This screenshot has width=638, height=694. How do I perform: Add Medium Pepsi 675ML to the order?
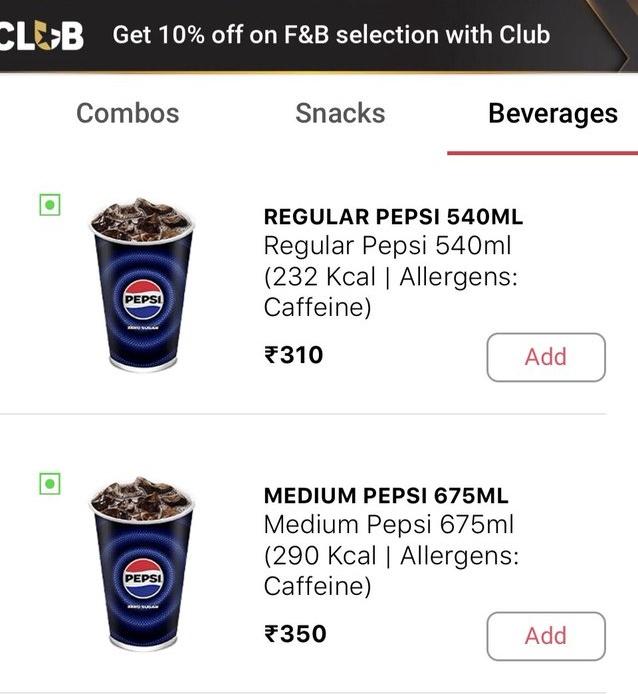pyautogui.click(x=546, y=636)
